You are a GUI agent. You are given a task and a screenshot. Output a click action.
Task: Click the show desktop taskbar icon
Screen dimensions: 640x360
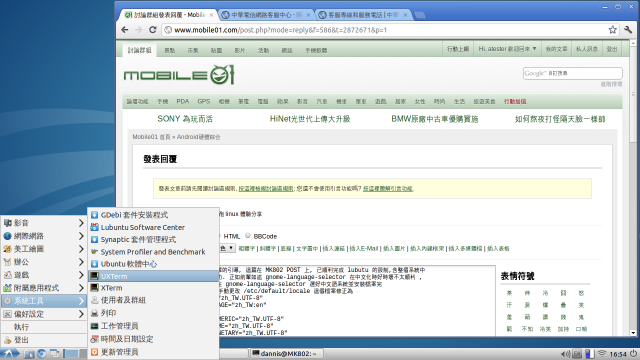[55, 354]
